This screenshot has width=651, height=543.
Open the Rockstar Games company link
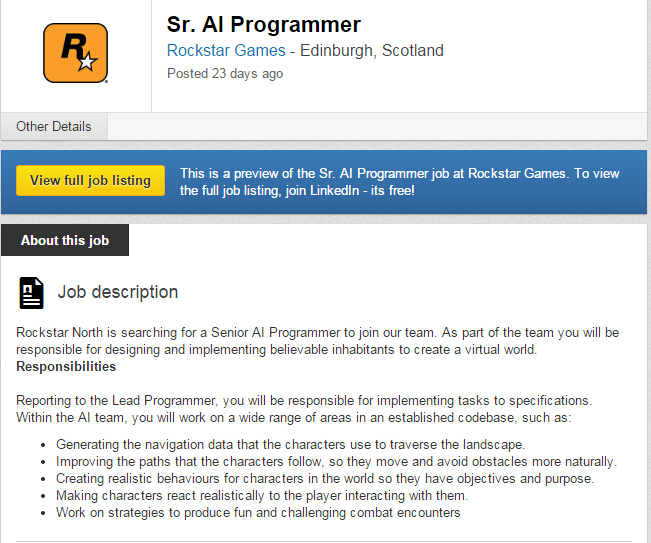(x=226, y=50)
